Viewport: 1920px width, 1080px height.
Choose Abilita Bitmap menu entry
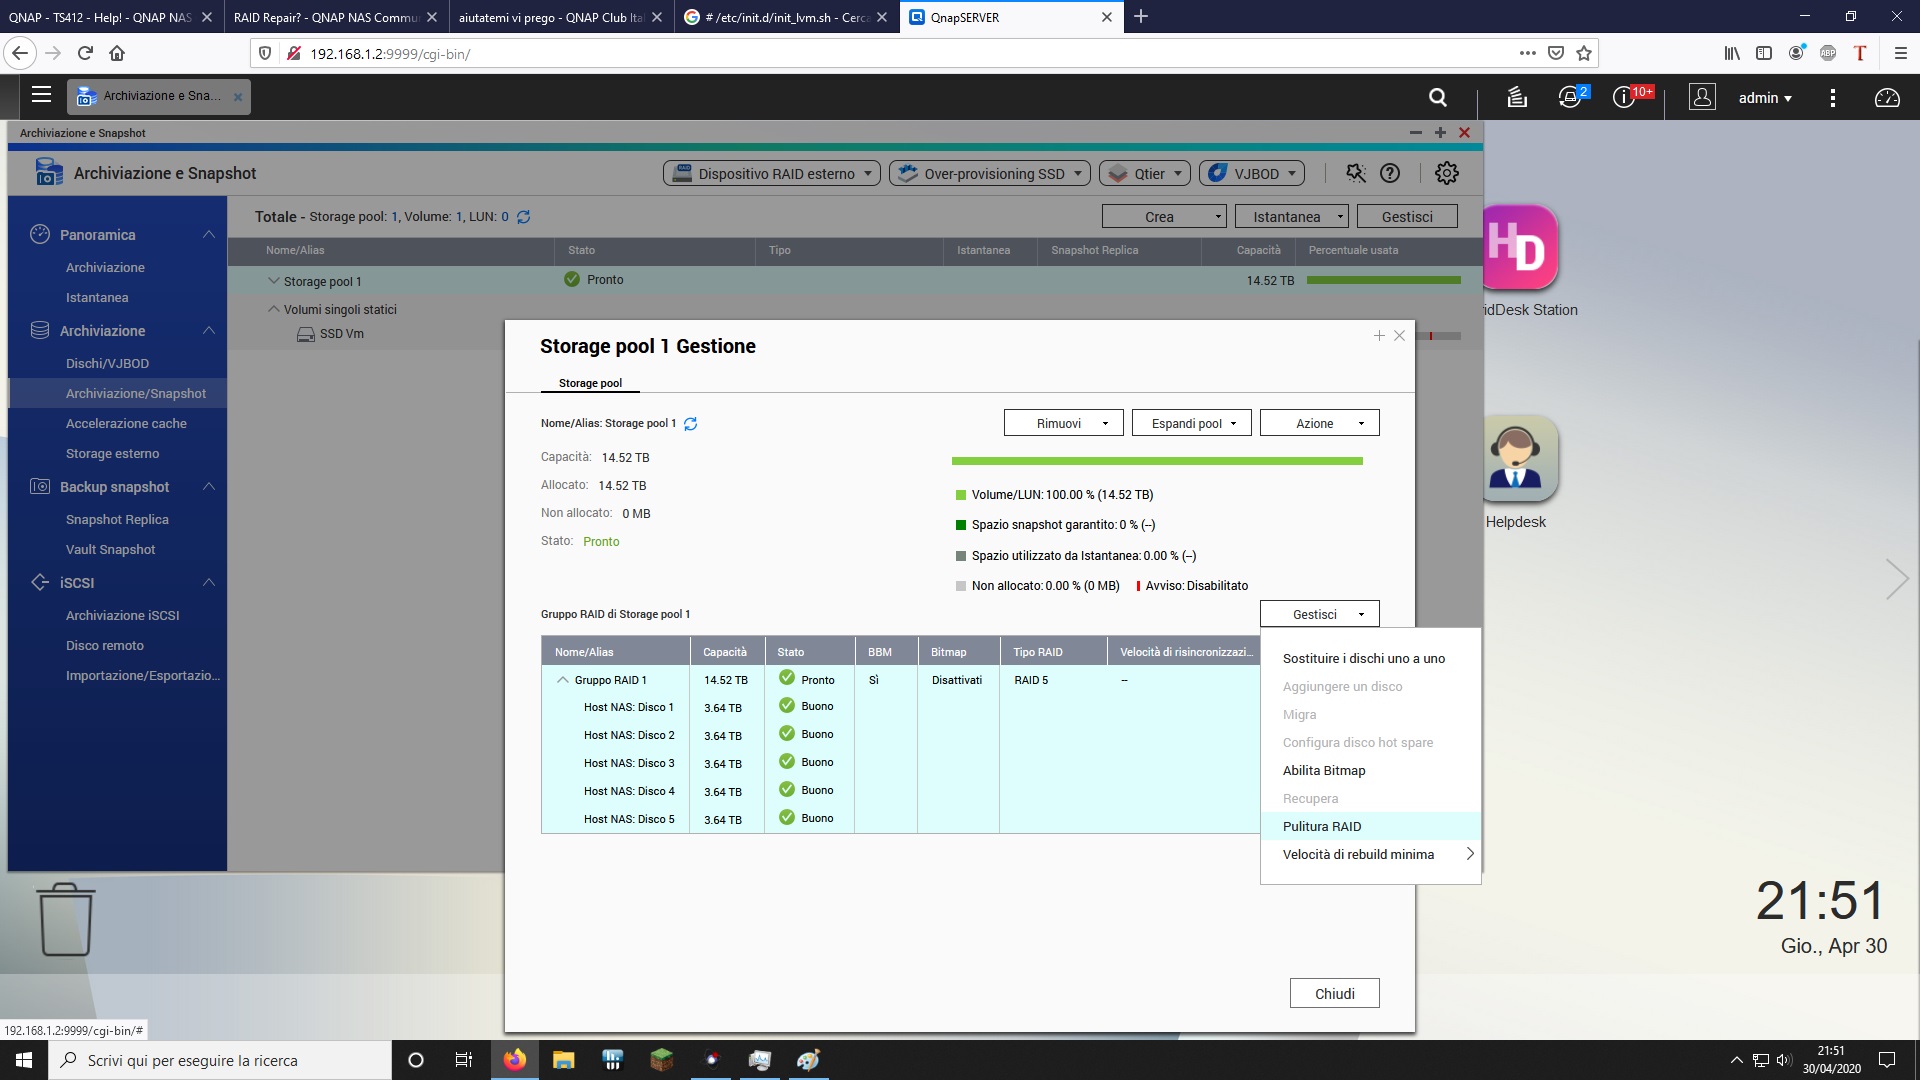tap(1324, 770)
